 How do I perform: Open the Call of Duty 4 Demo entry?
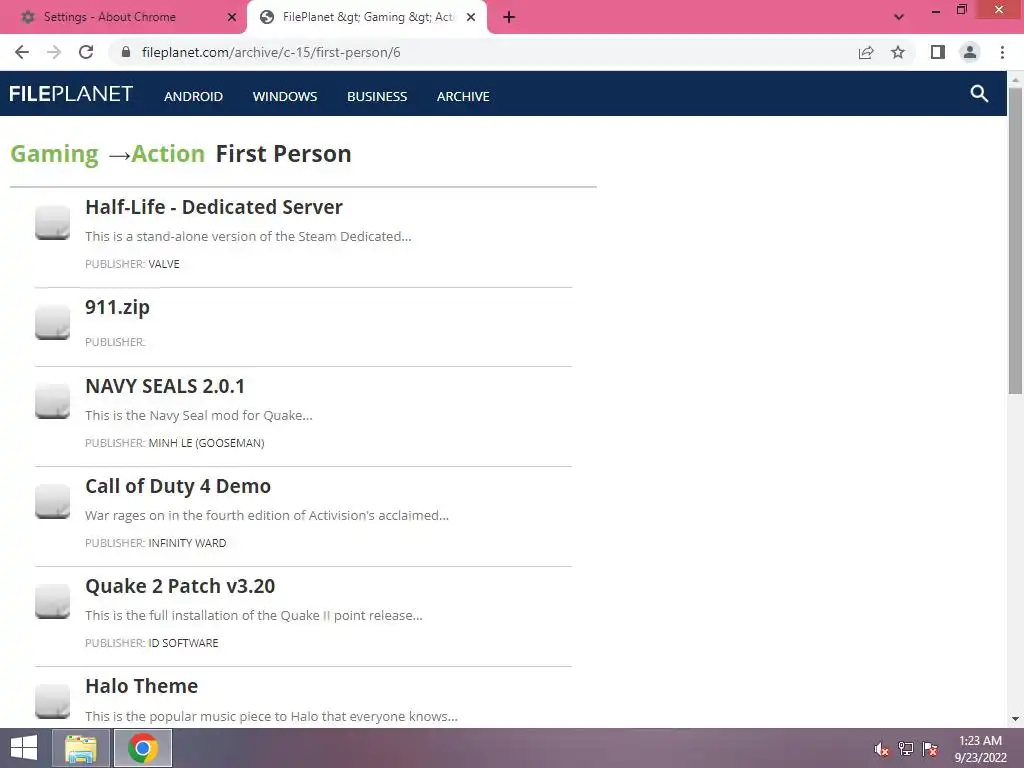coord(178,486)
